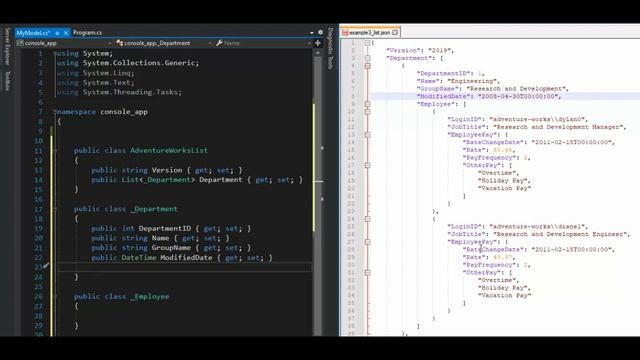Click the "GroupName" JSON line
Image resolution: width=640 pixels, height=360 pixels.
click(x=493, y=89)
